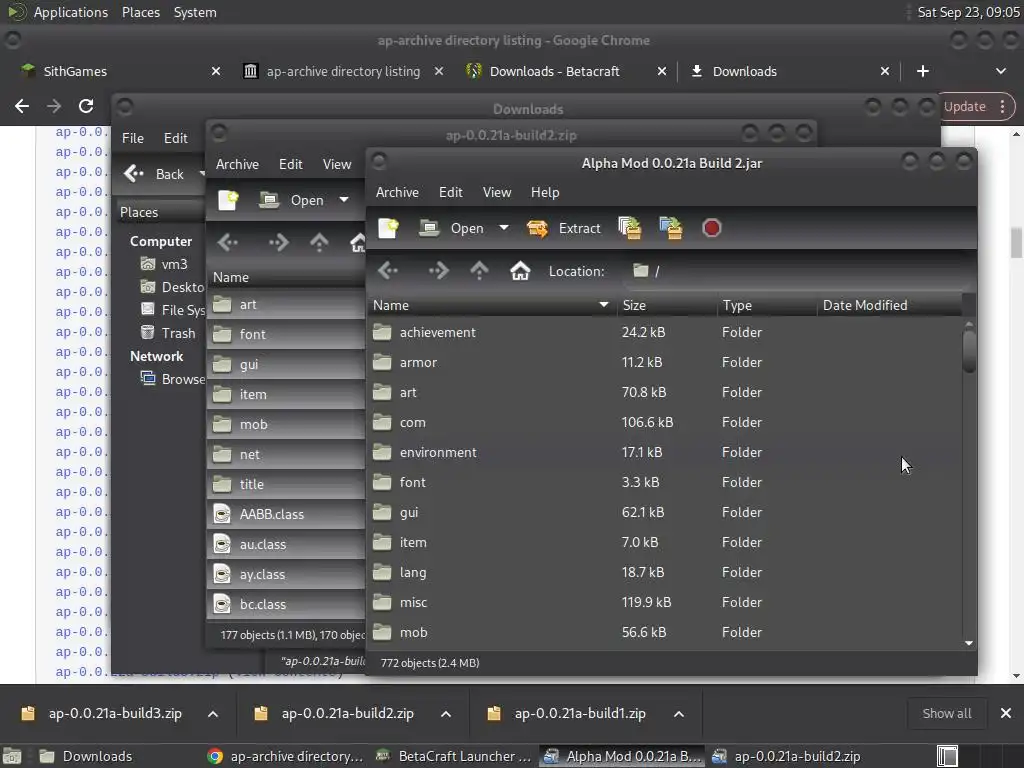Open the Chrome tab search chevron

point(1000,71)
